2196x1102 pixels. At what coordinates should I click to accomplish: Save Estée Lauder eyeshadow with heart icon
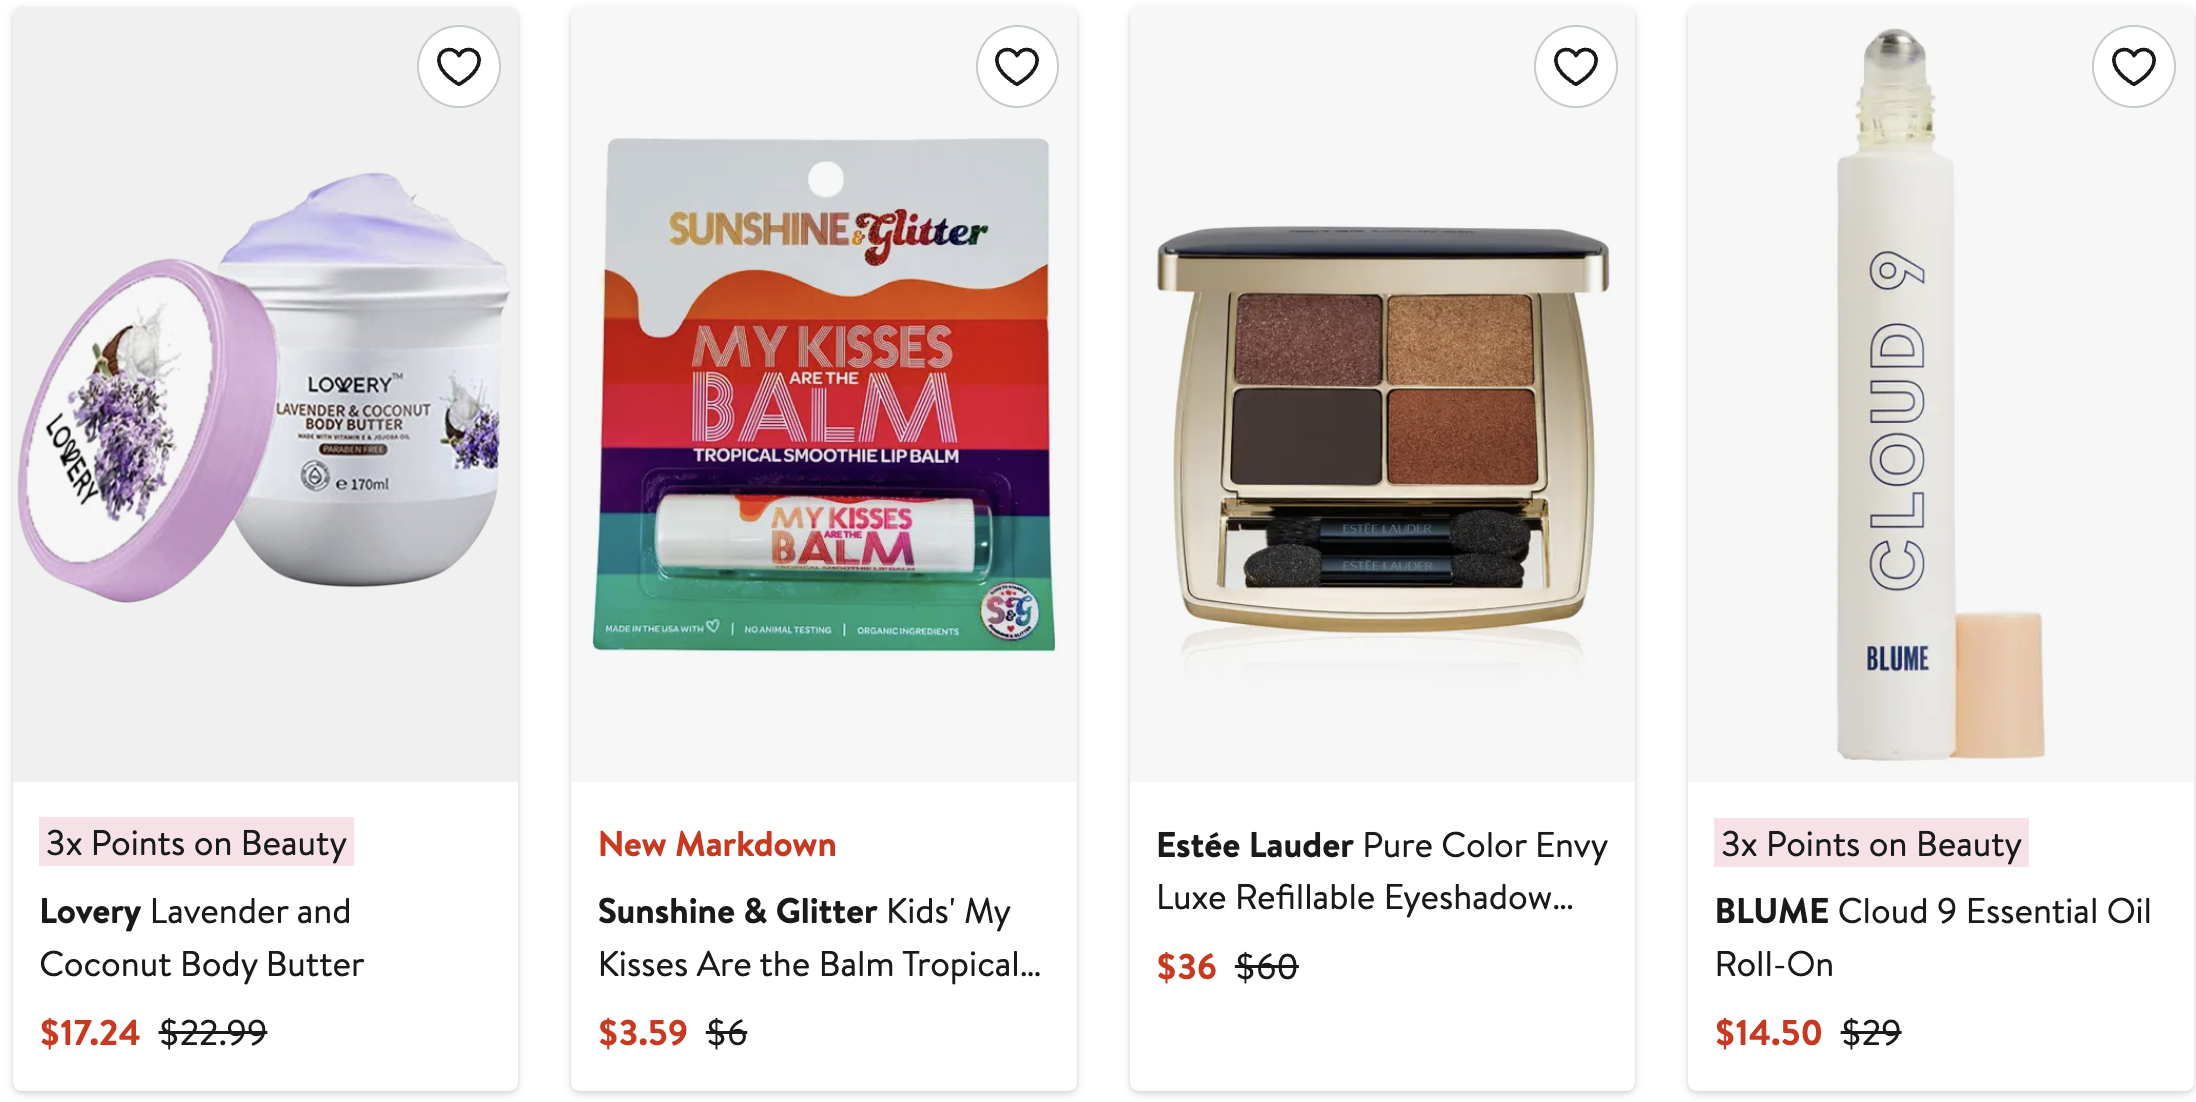tap(1575, 67)
